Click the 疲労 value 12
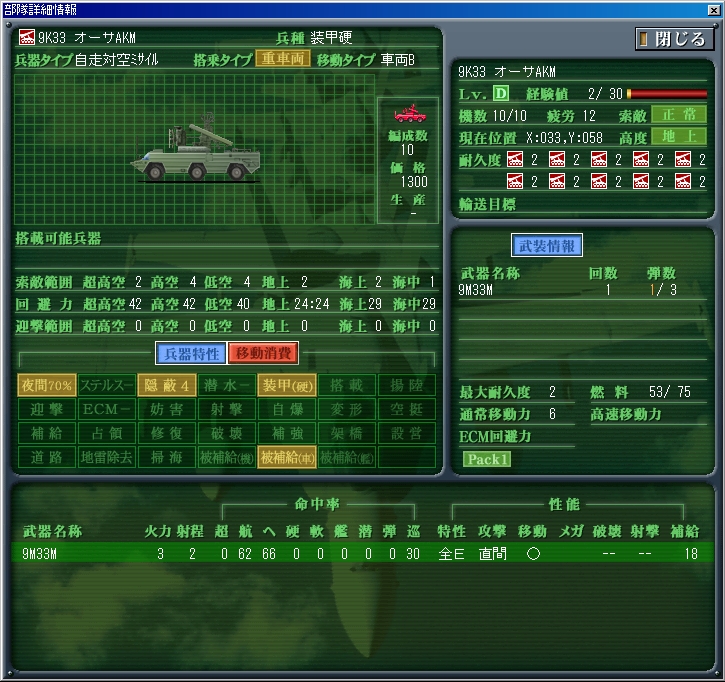Screen dimensions: 725x682 pyautogui.click(x=589, y=116)
